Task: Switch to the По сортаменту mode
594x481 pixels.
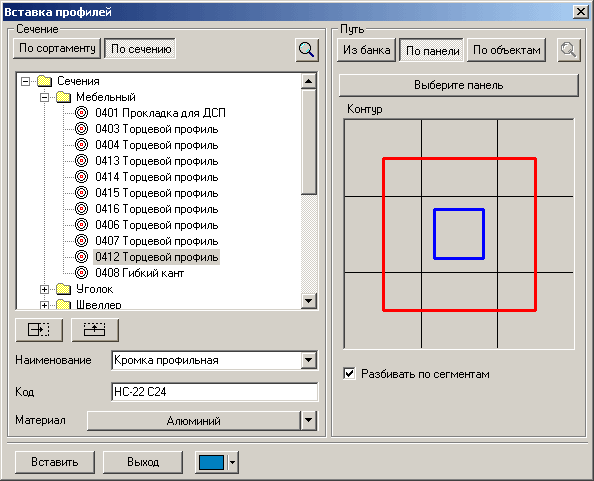Action: (57, 48)
